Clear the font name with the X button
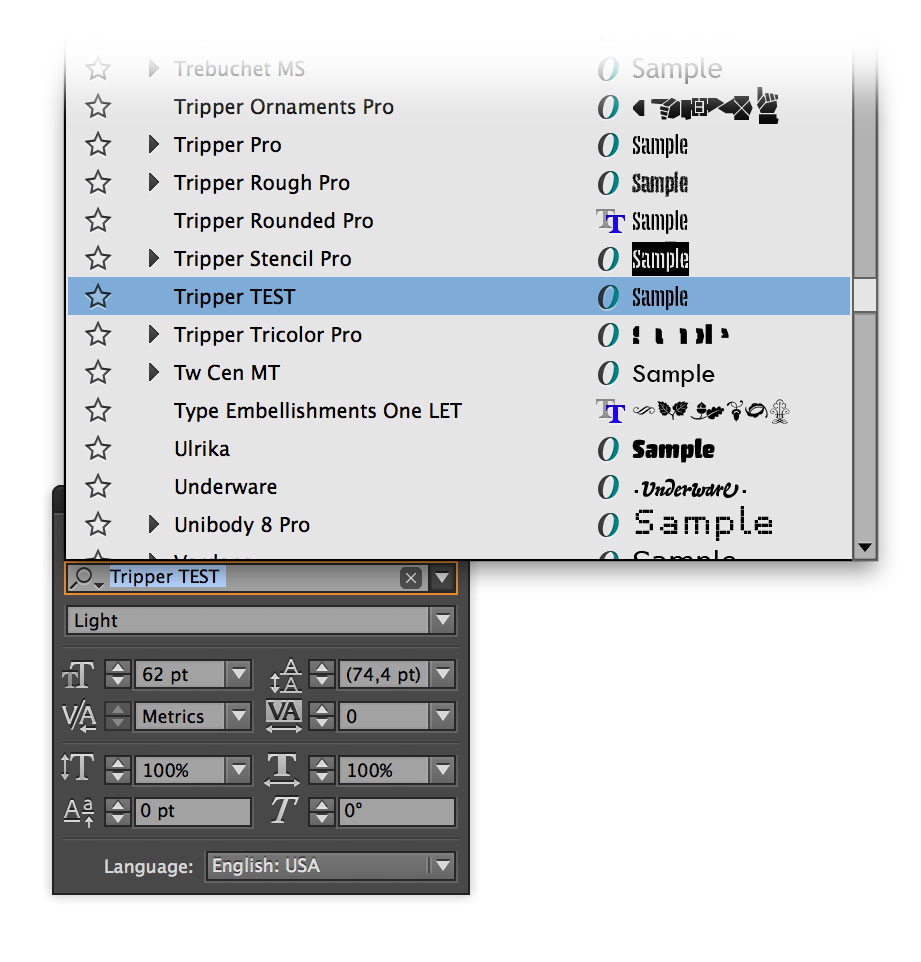Image resolution: width=921 pixels, height=962 pixels. point(410,578)
